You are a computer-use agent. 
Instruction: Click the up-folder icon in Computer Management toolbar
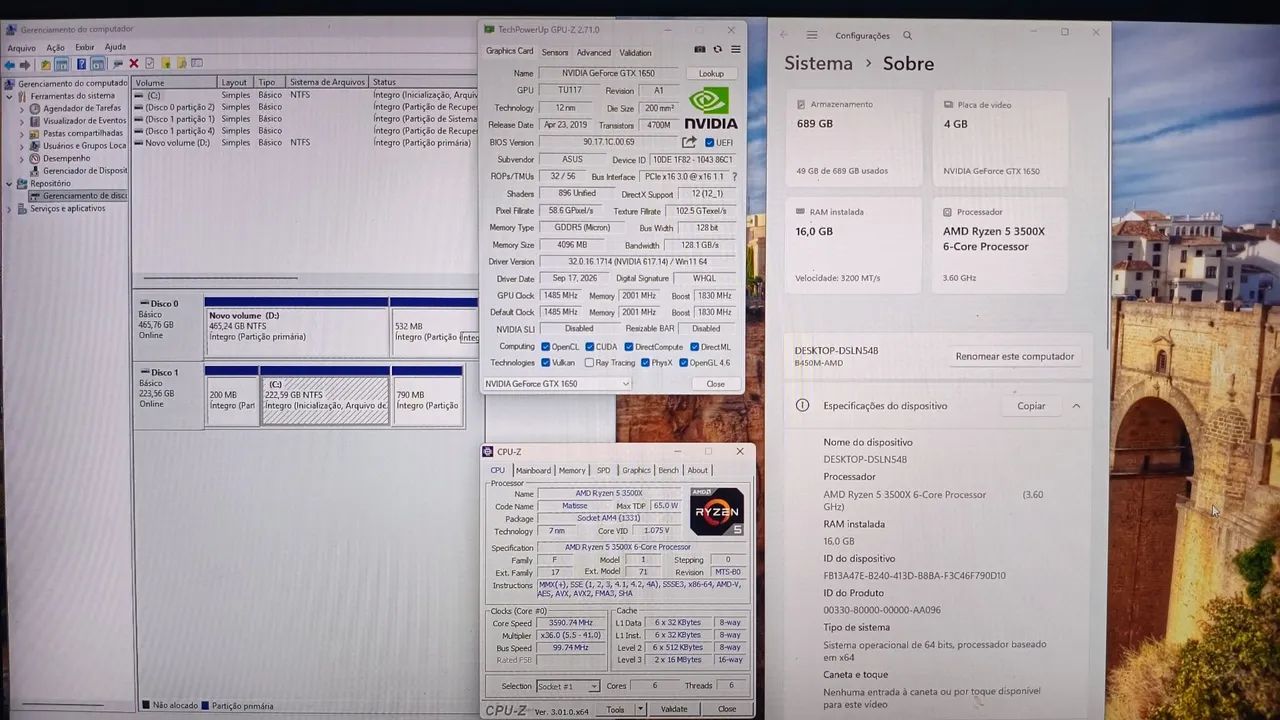coord(45,64)
